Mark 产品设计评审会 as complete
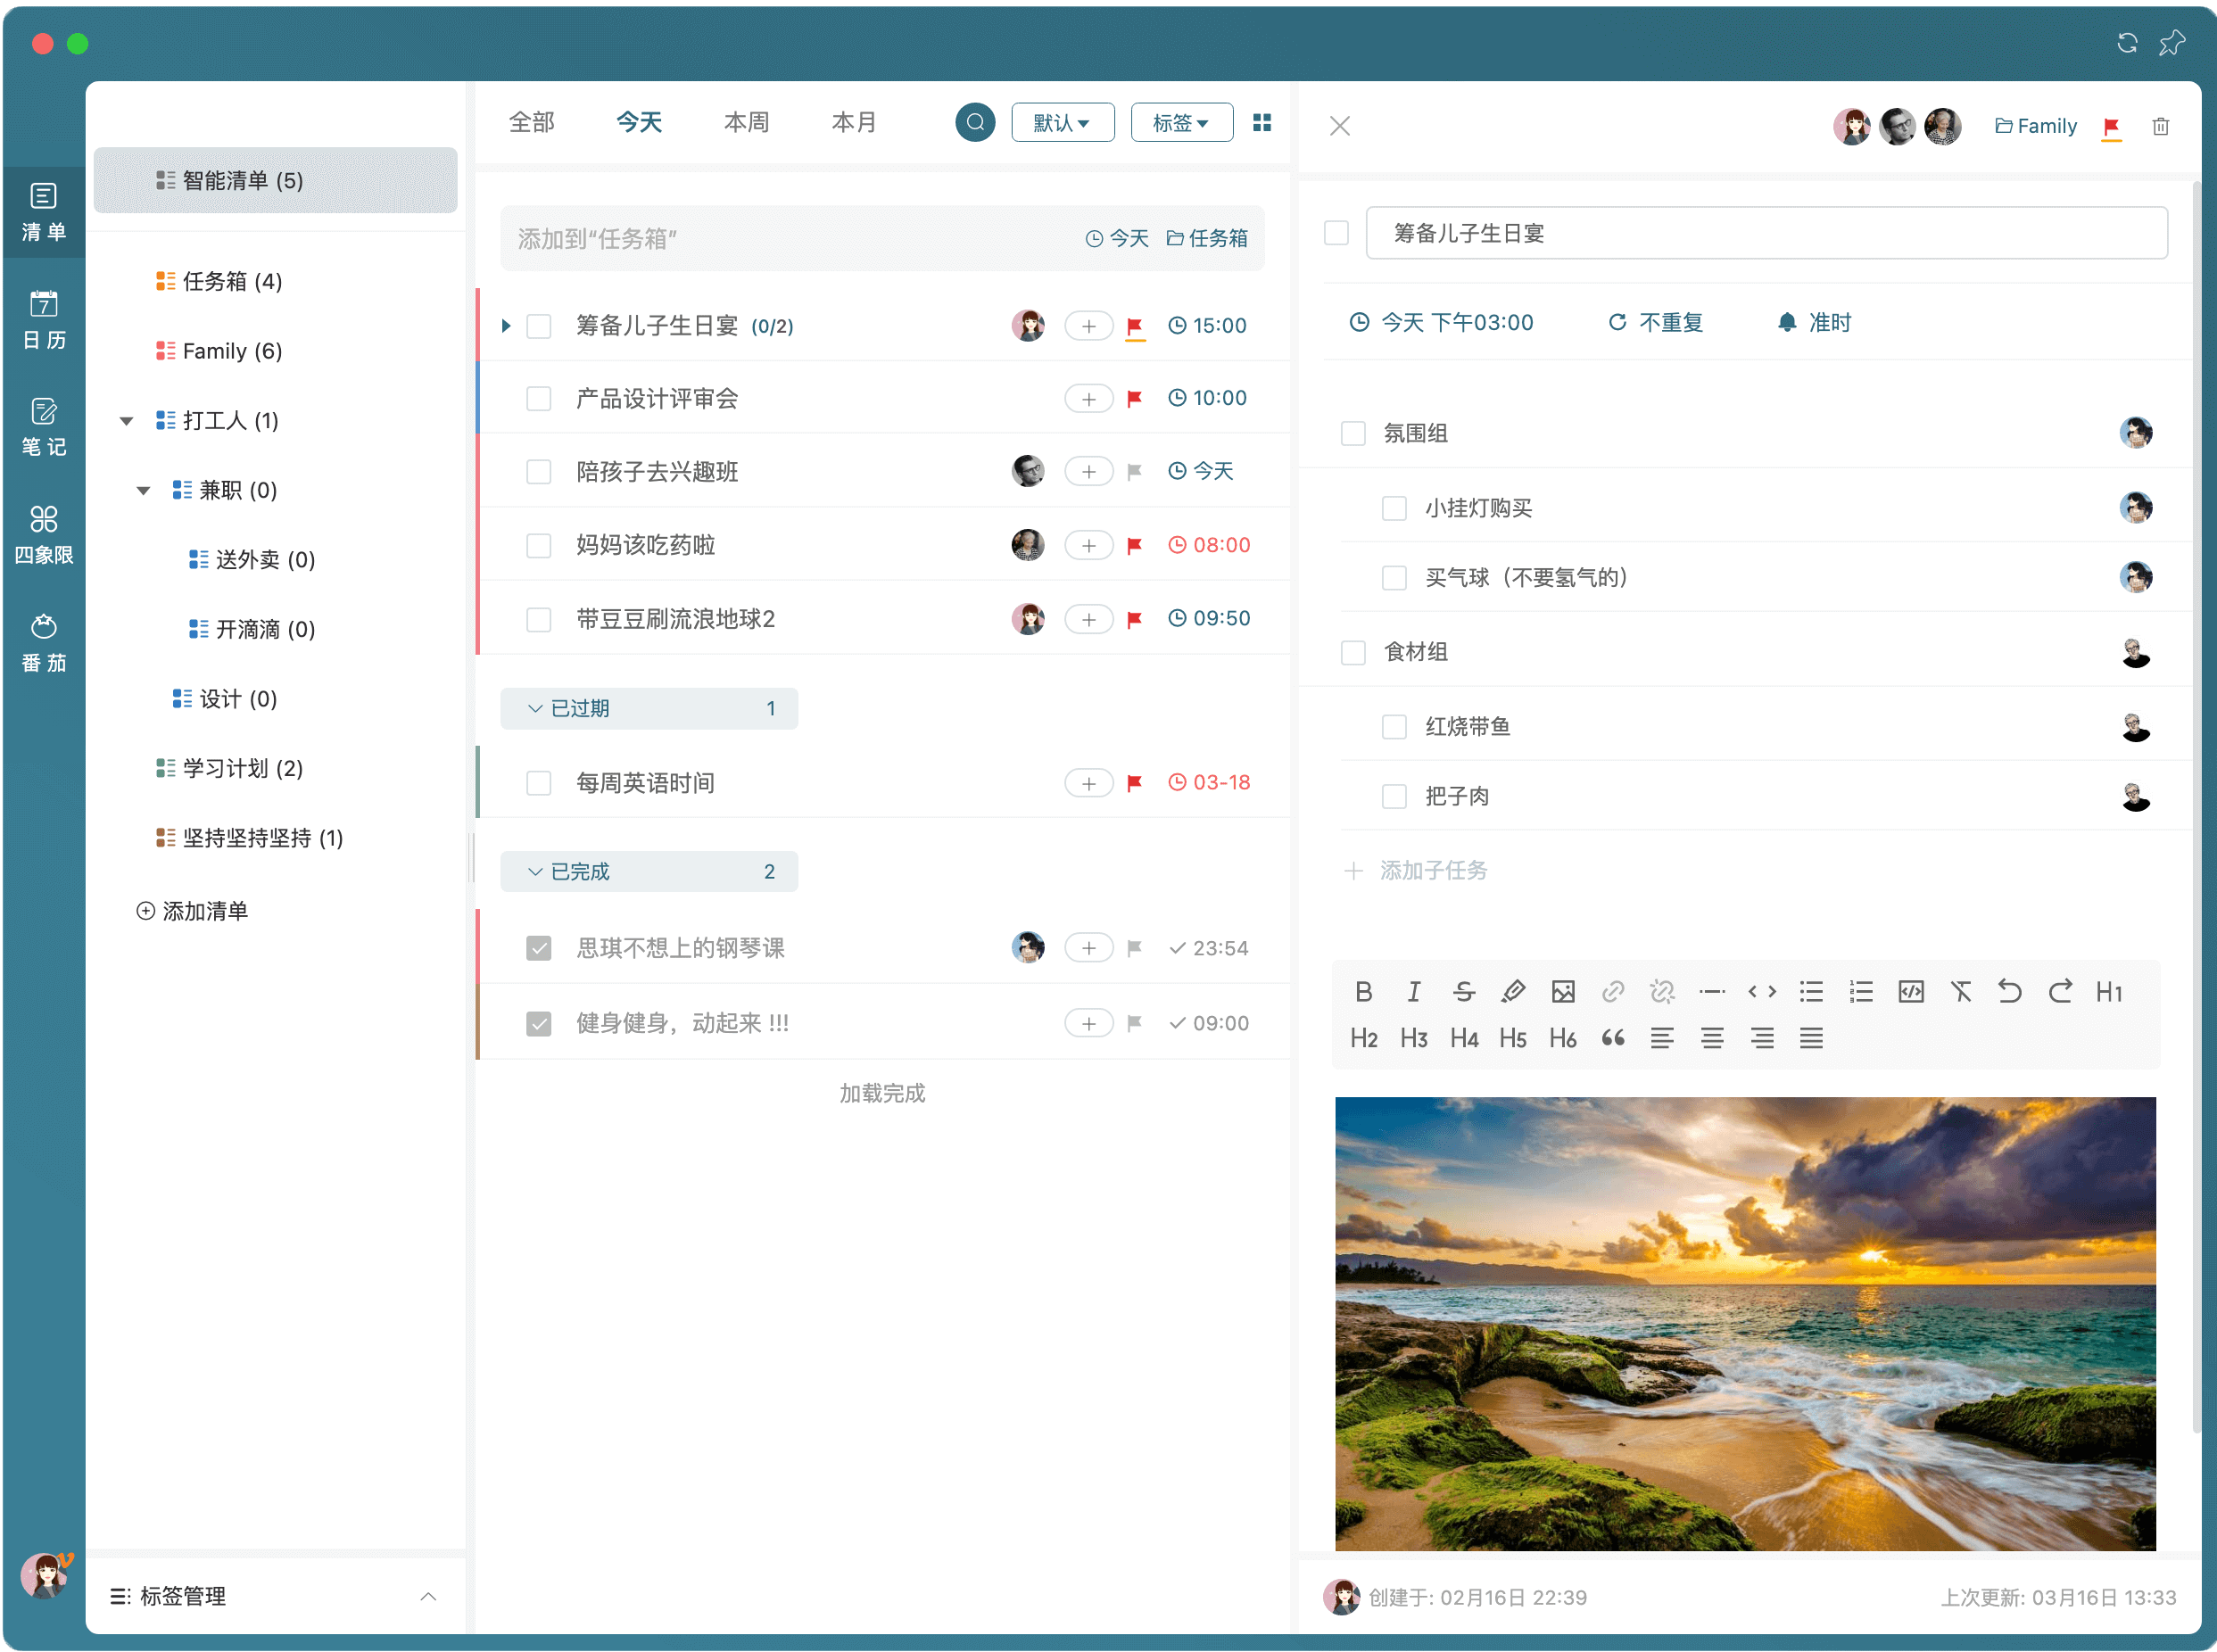The image size is (2217, 1652). pyautogui.click(x=539, y=397)
